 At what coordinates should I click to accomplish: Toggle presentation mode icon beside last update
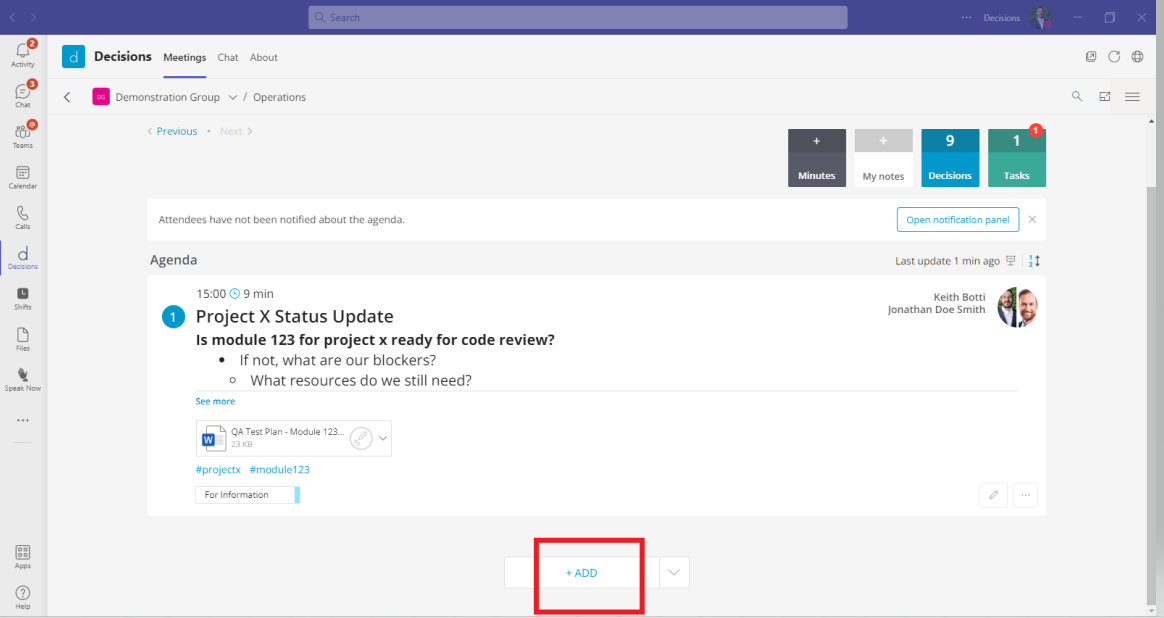1011,261
